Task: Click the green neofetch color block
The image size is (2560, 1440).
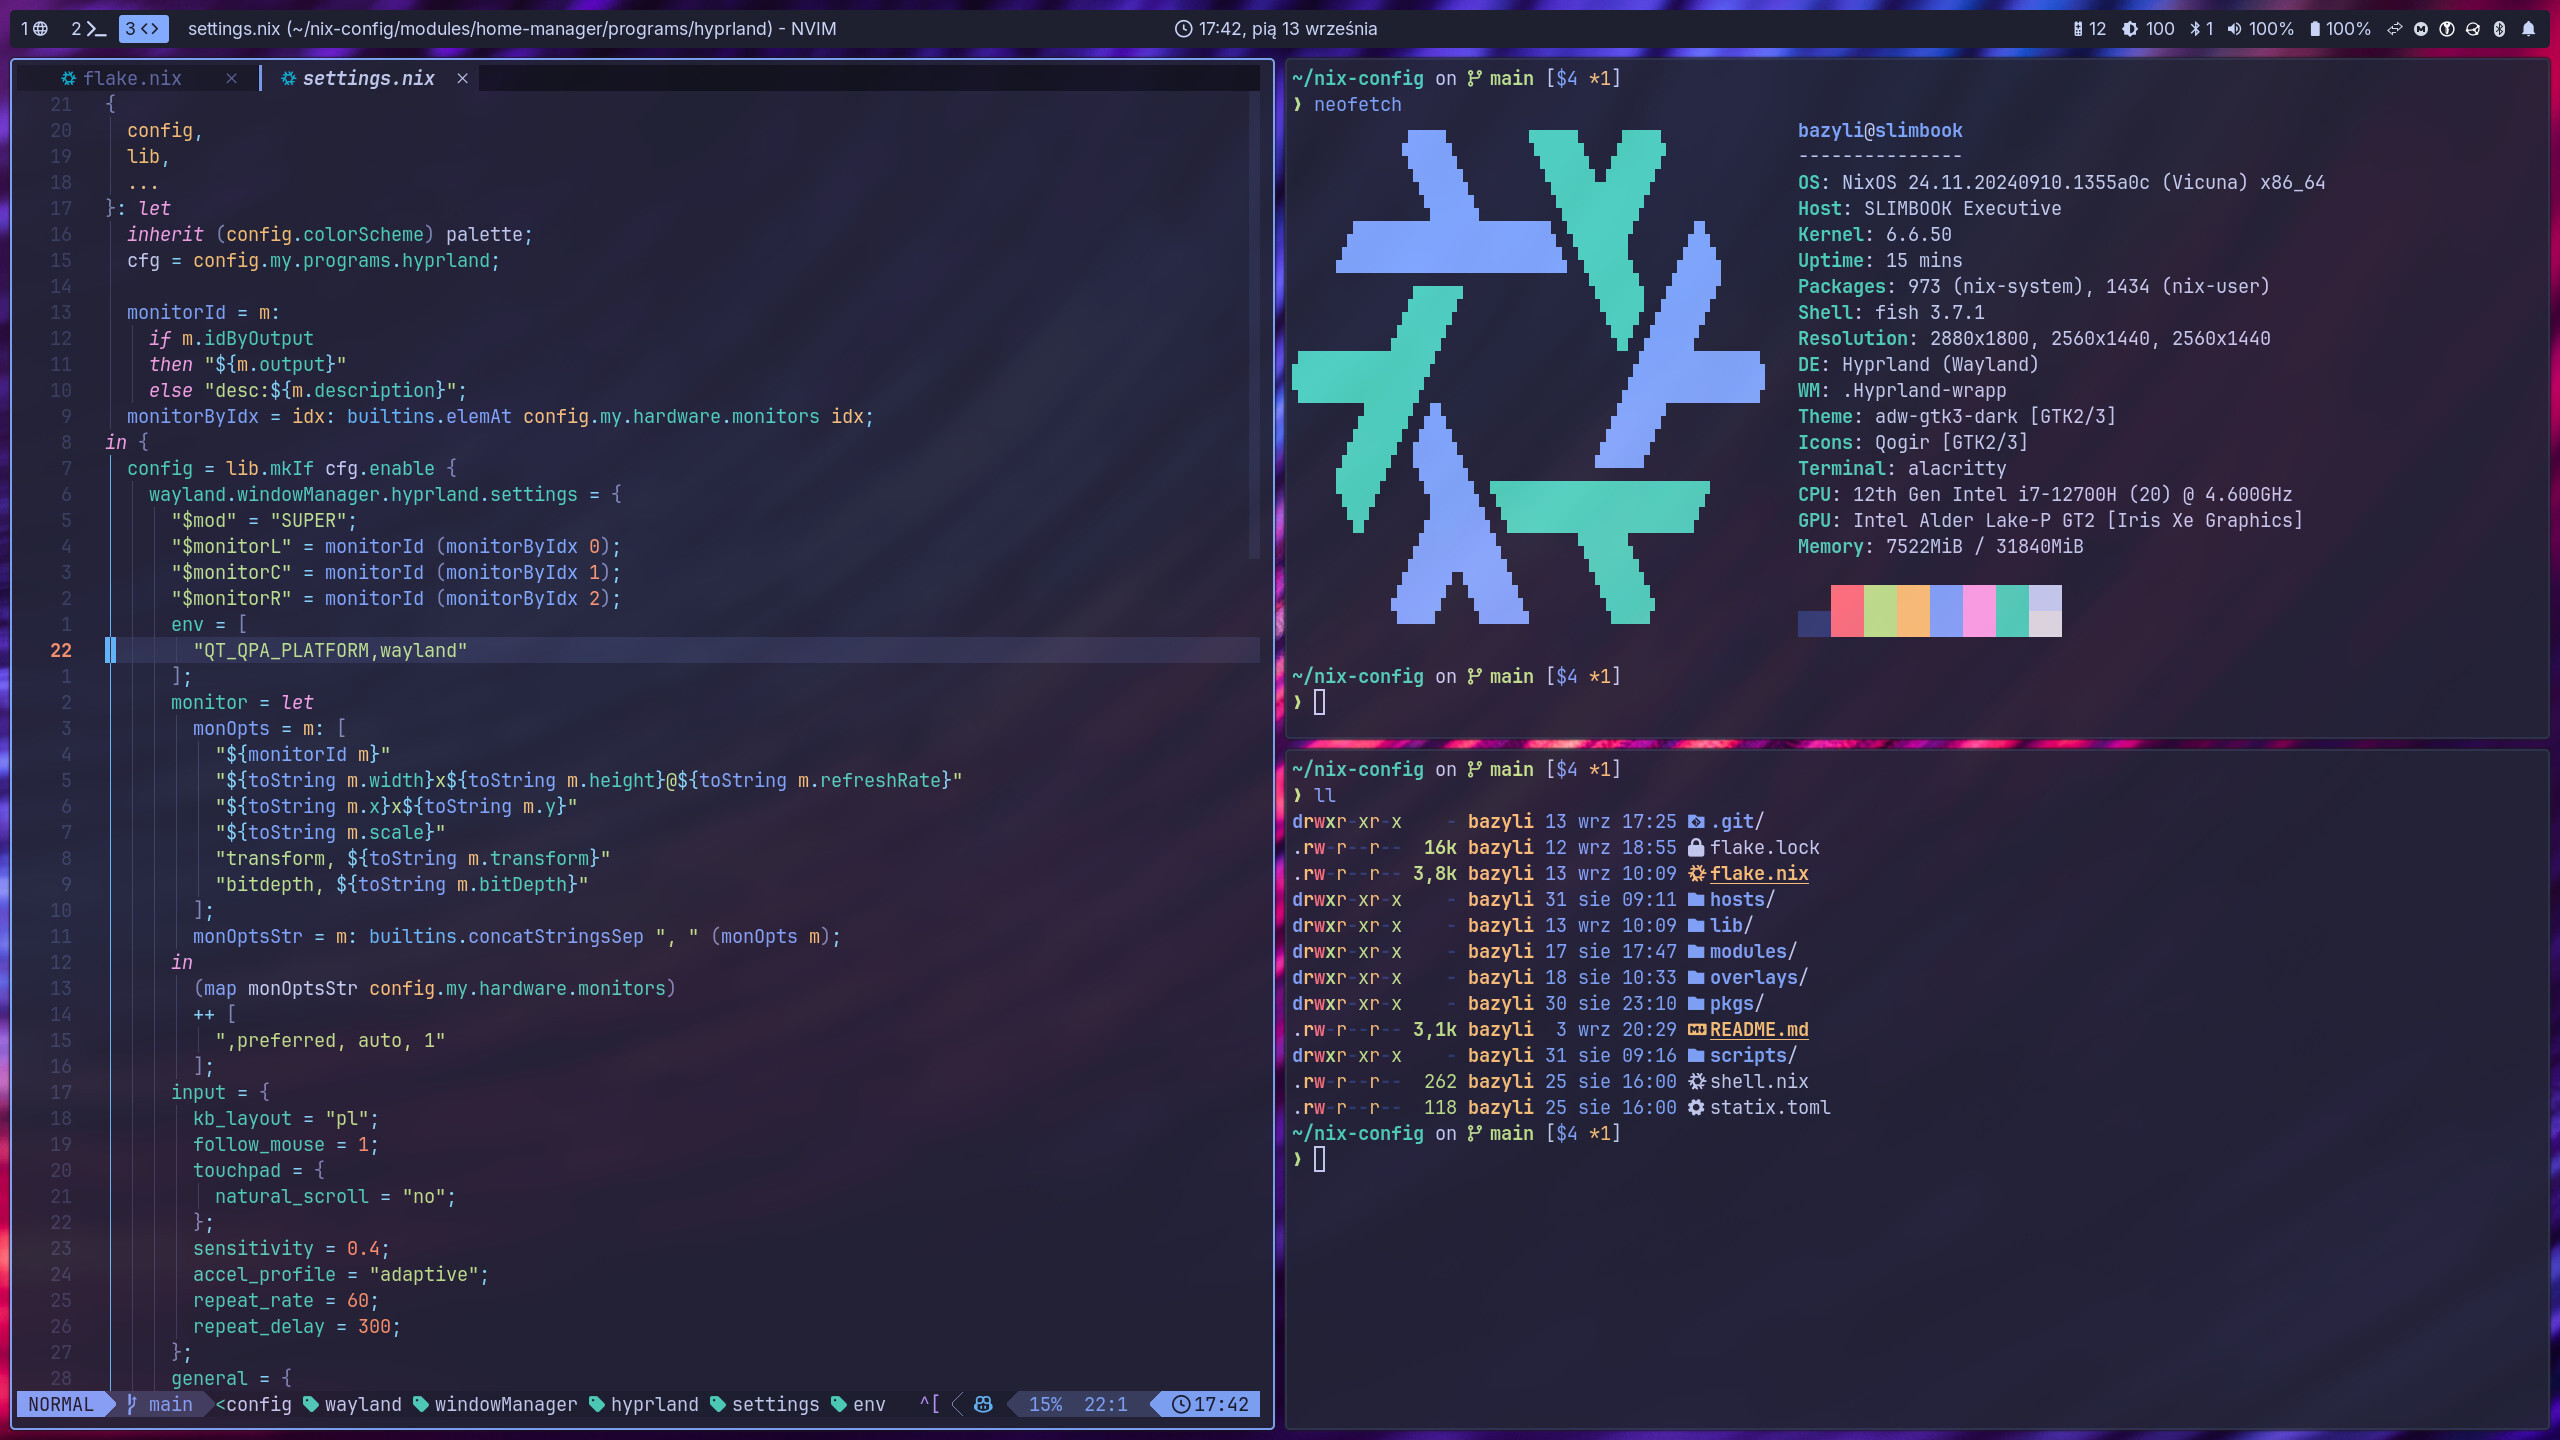Action: (x=1880, y=611)
